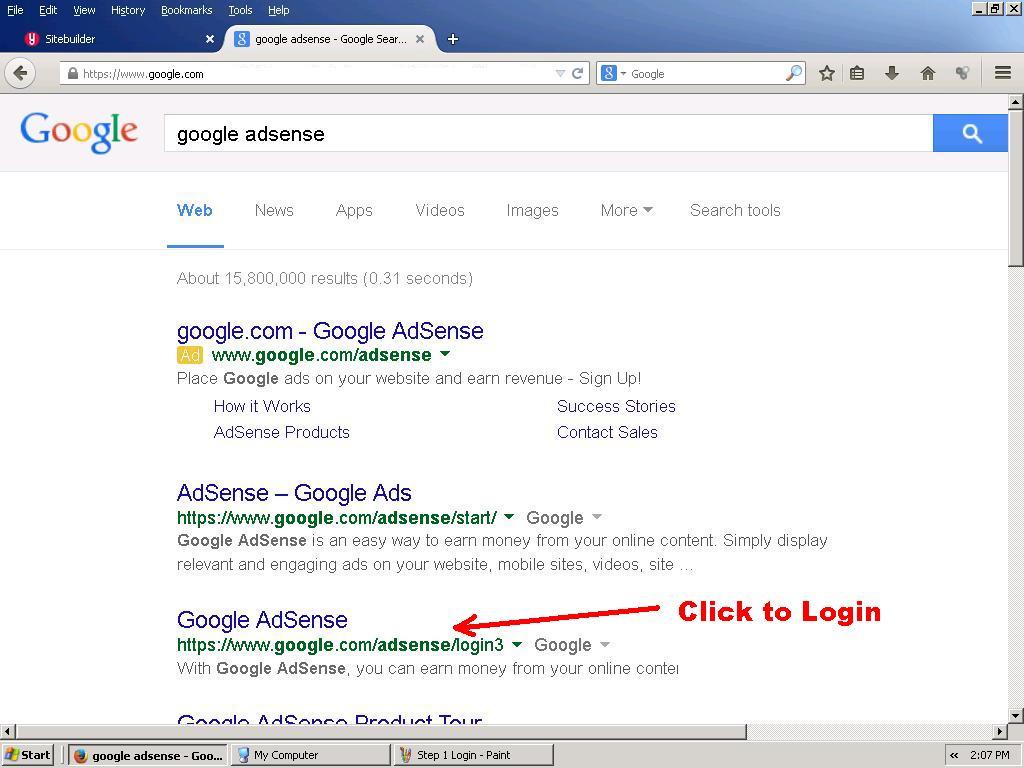Switch to Step 1 Login - Paint taskbar window
This screenshot has height=768, width=1024.
[473, 755]
